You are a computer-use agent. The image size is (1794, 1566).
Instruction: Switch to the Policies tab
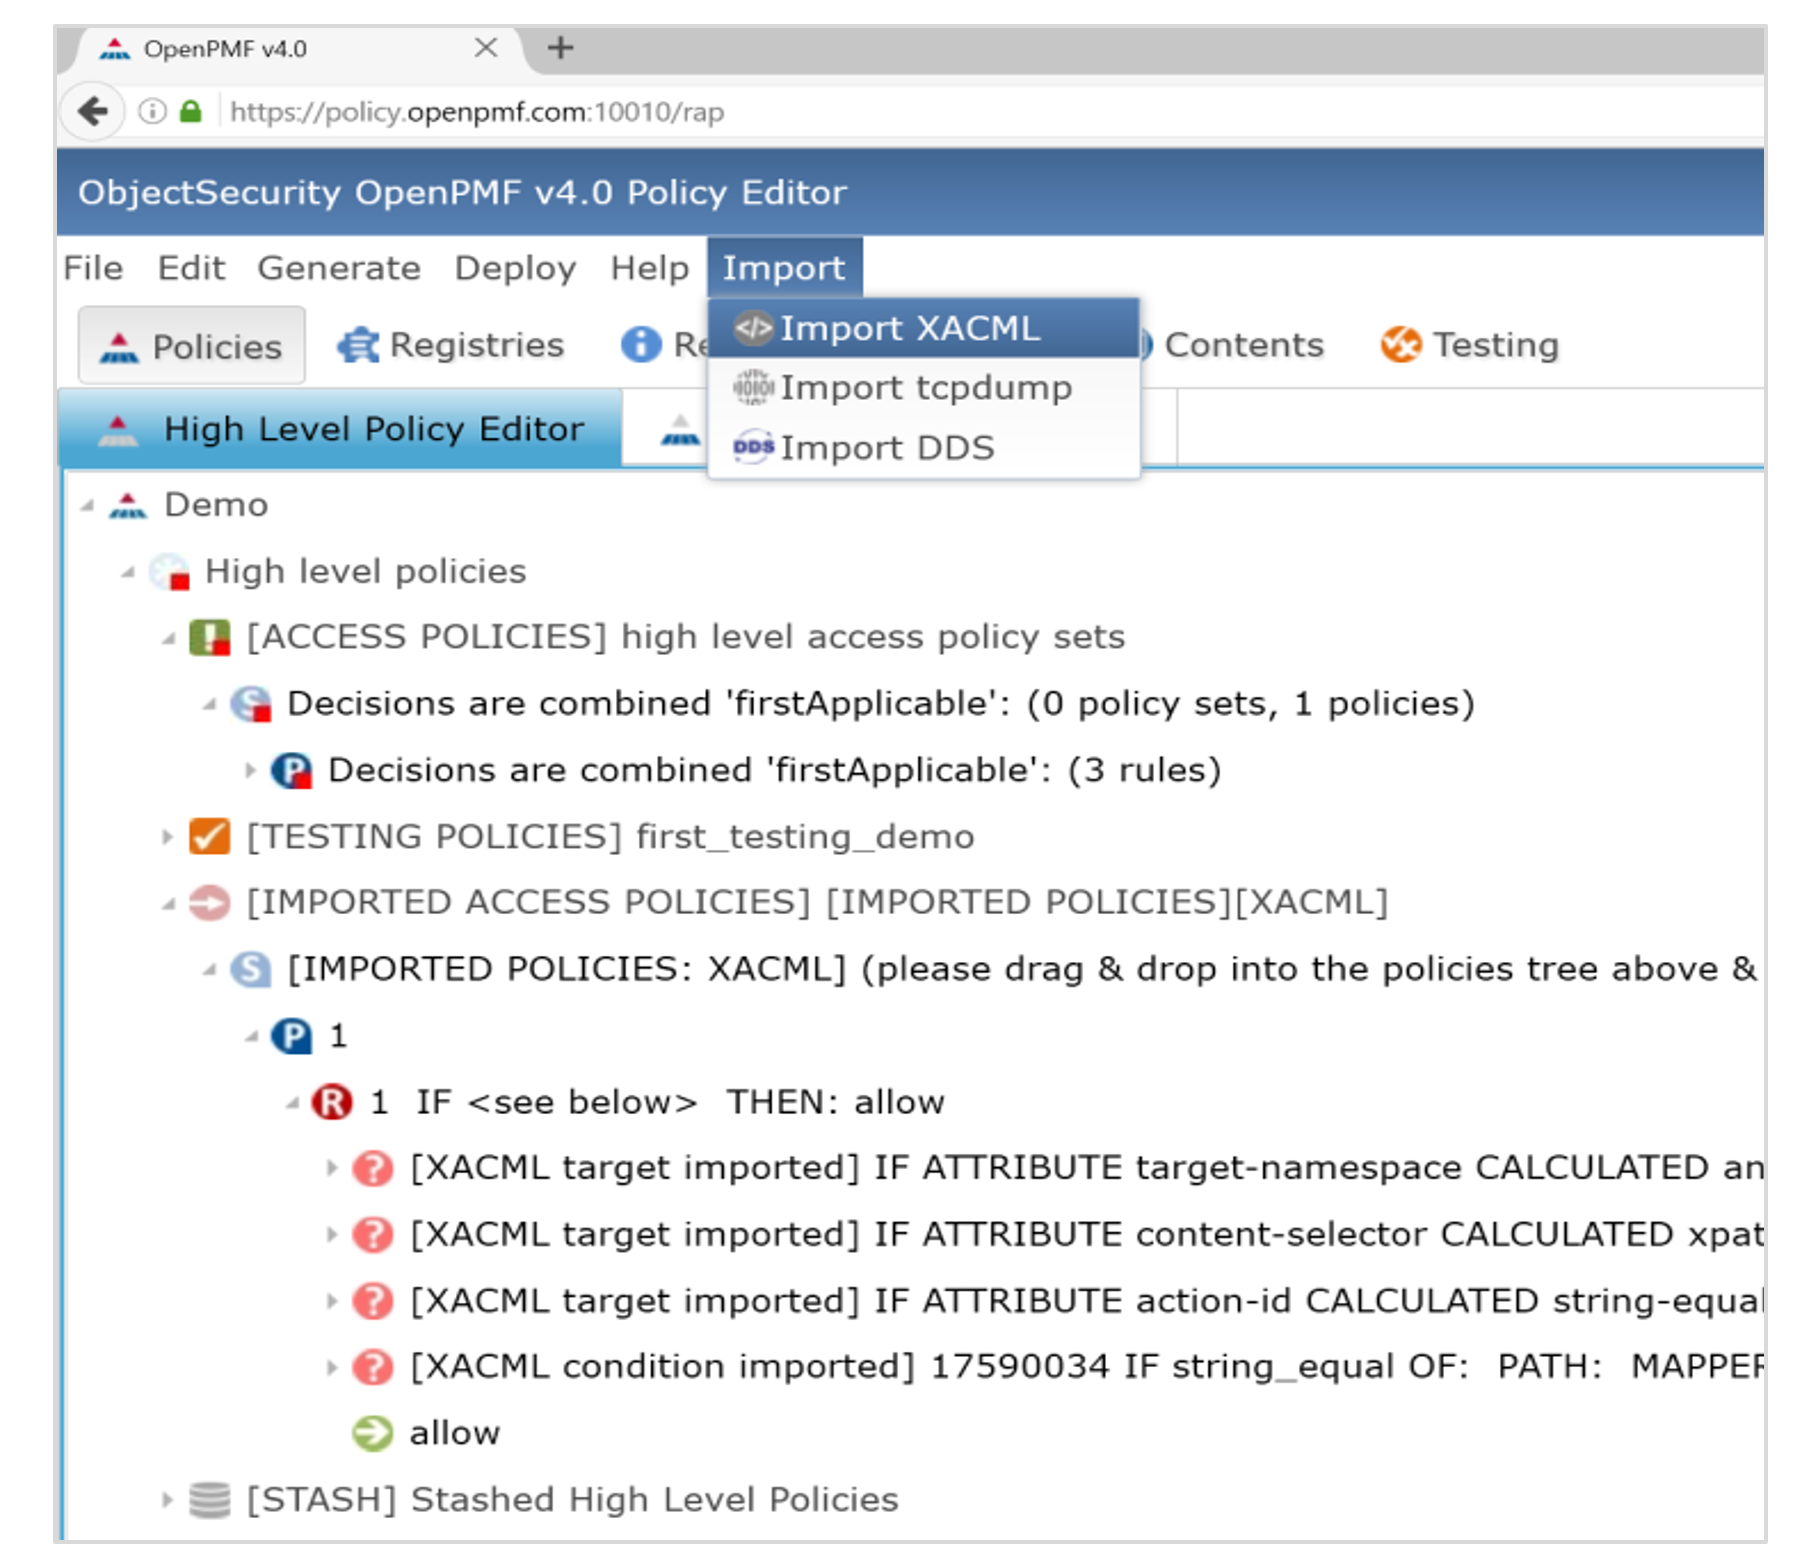pos(192,346)
